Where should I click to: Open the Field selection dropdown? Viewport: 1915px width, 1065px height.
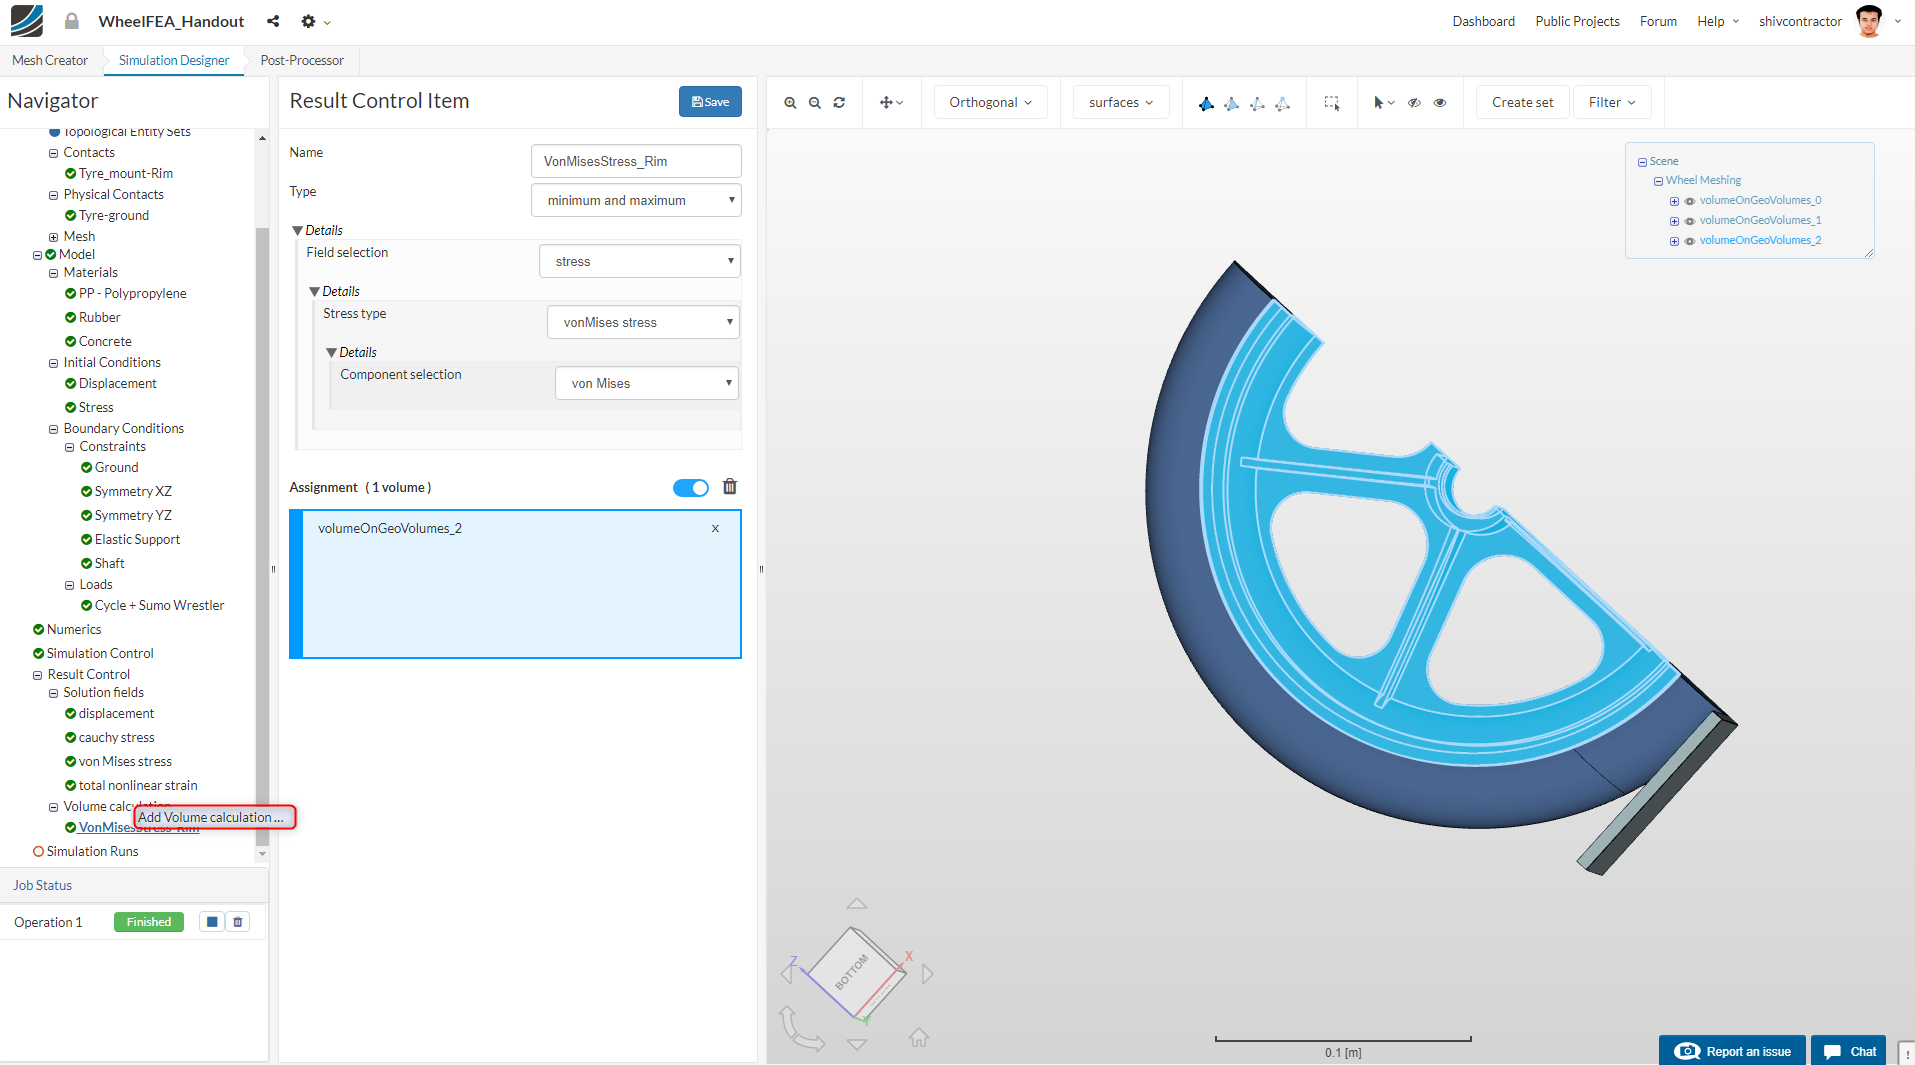640,261
